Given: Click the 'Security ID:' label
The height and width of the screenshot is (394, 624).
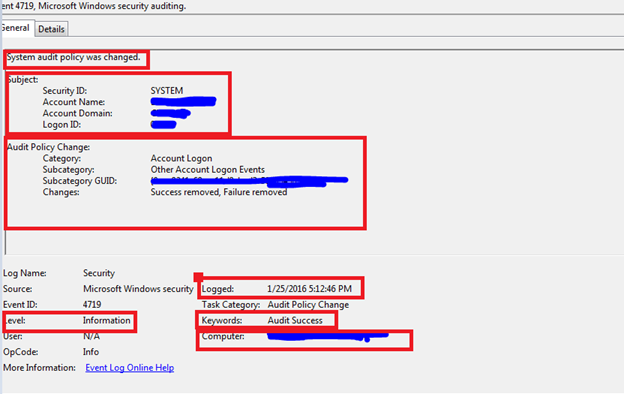Looking at the screenshot, I should 64,91.
